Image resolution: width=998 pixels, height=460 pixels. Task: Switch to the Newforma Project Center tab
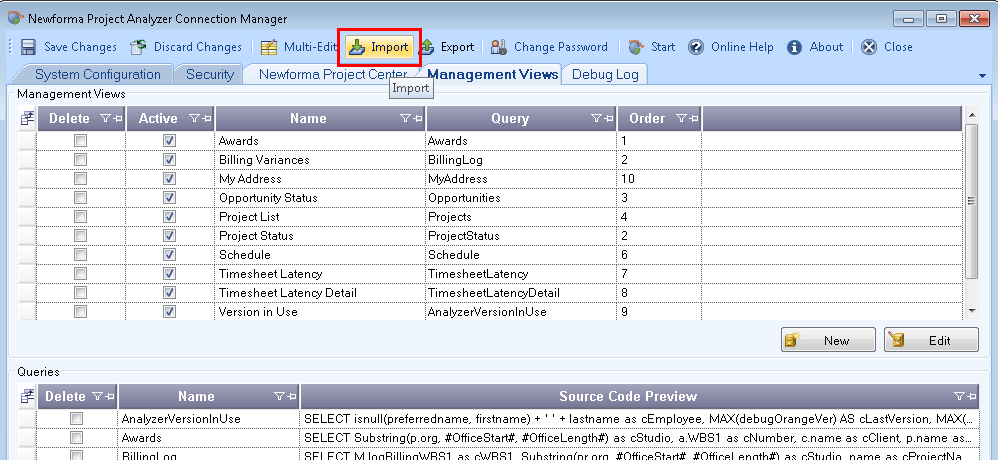point(332,74)
